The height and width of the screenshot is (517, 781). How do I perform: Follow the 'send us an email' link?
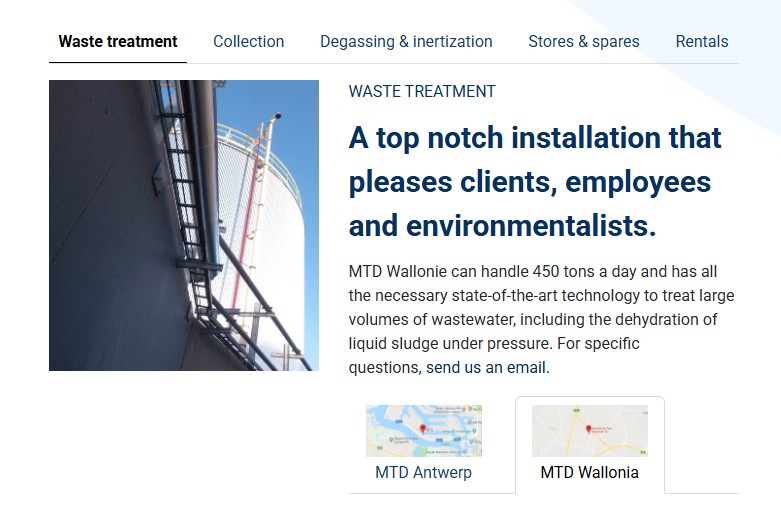[x=487, y=367]
